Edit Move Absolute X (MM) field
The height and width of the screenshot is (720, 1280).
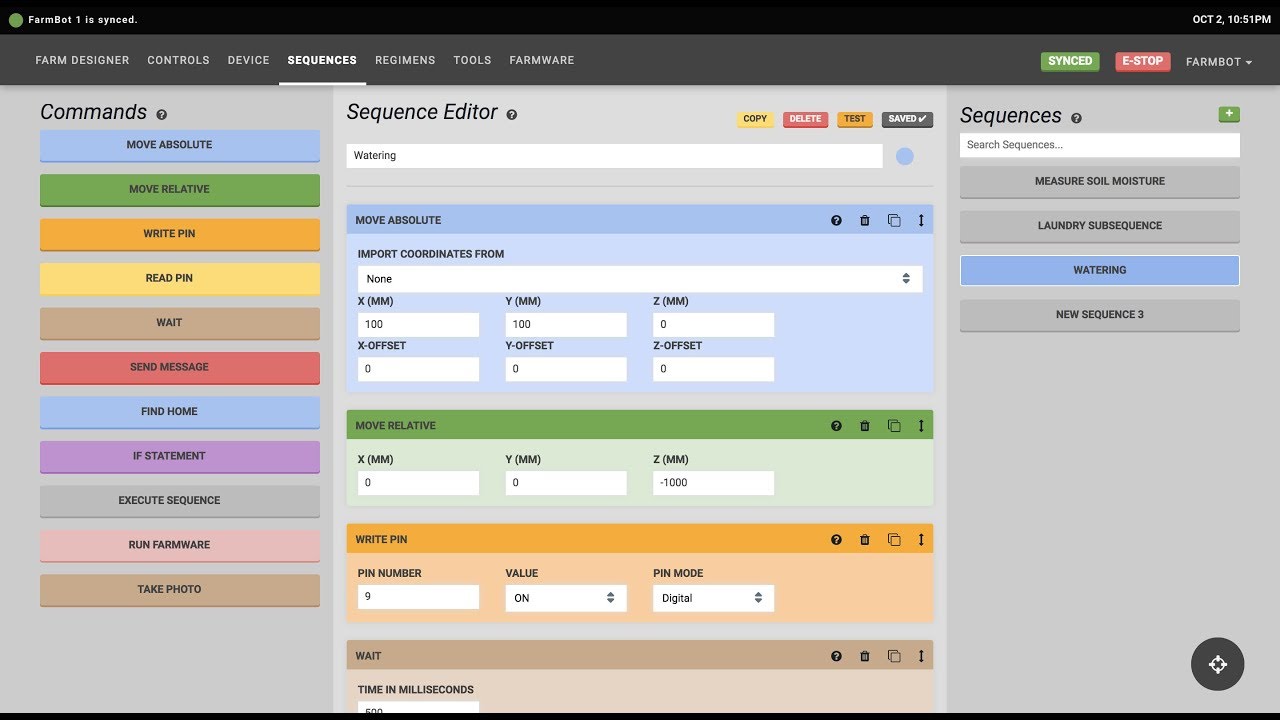pyautogui.click(x=418, y=324)
